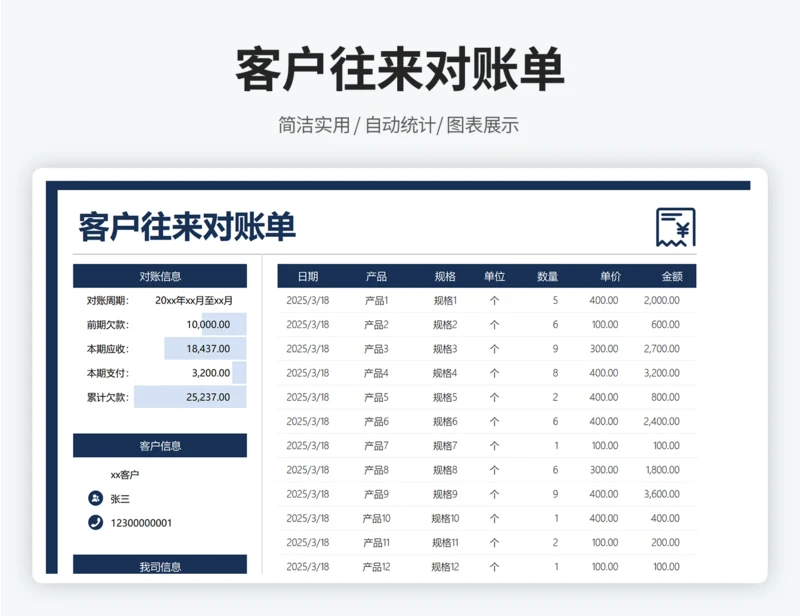The height and width of the screenshot is (616, 800).
Task: Click the phone number 12300000001
Action: tap(141, 522)
